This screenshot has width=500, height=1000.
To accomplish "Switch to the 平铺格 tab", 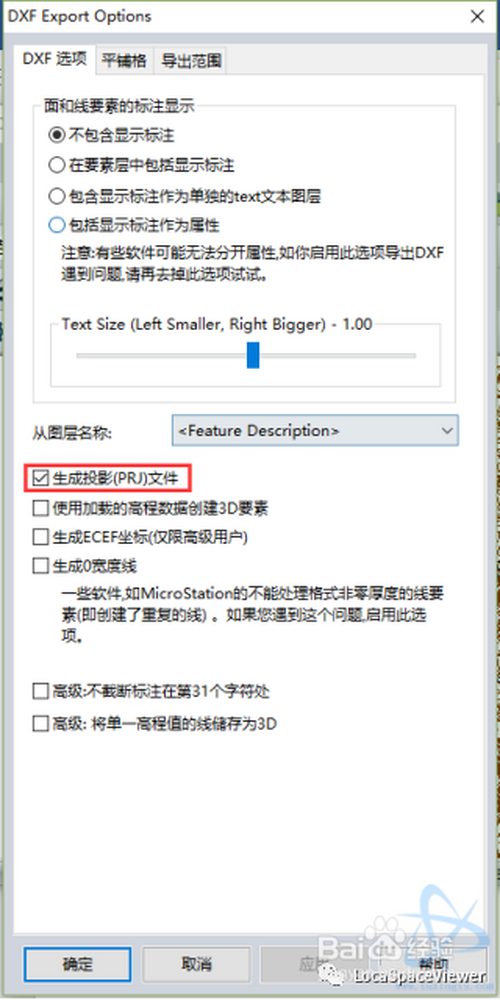I will pos(125,61).
